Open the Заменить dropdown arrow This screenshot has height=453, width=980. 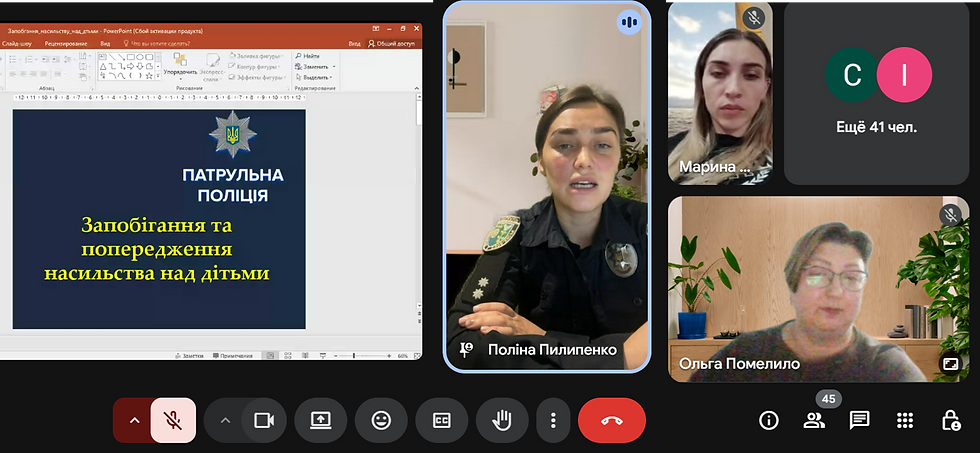coord(334,67)
